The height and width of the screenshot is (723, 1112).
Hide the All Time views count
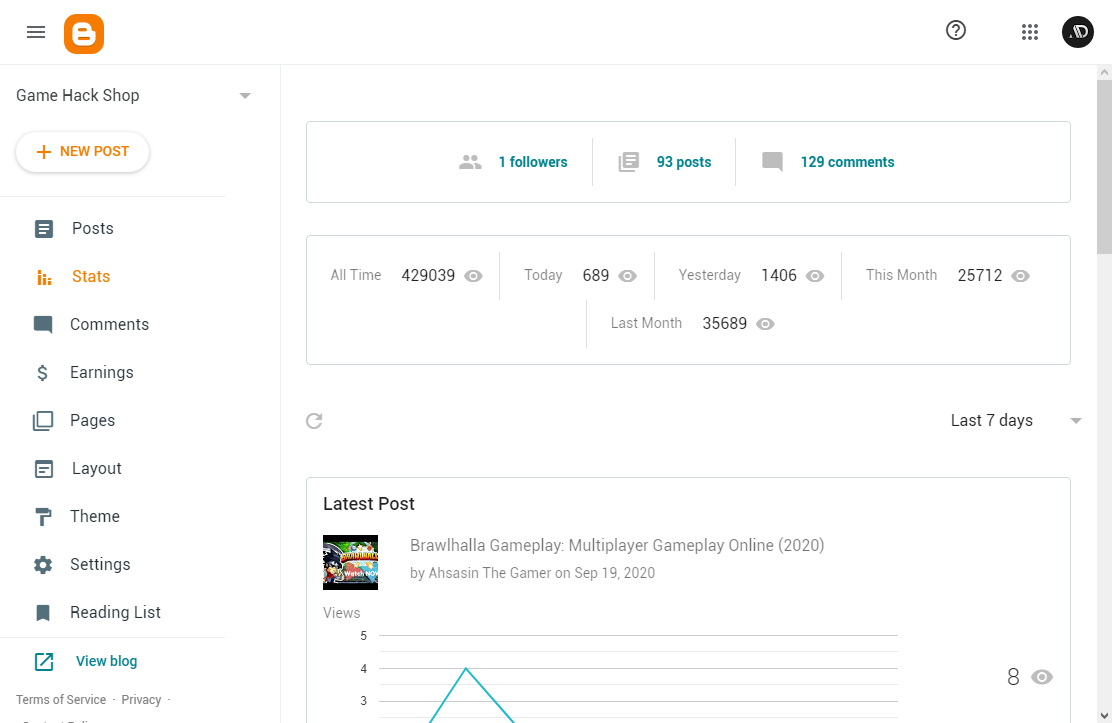click(473, 275)
